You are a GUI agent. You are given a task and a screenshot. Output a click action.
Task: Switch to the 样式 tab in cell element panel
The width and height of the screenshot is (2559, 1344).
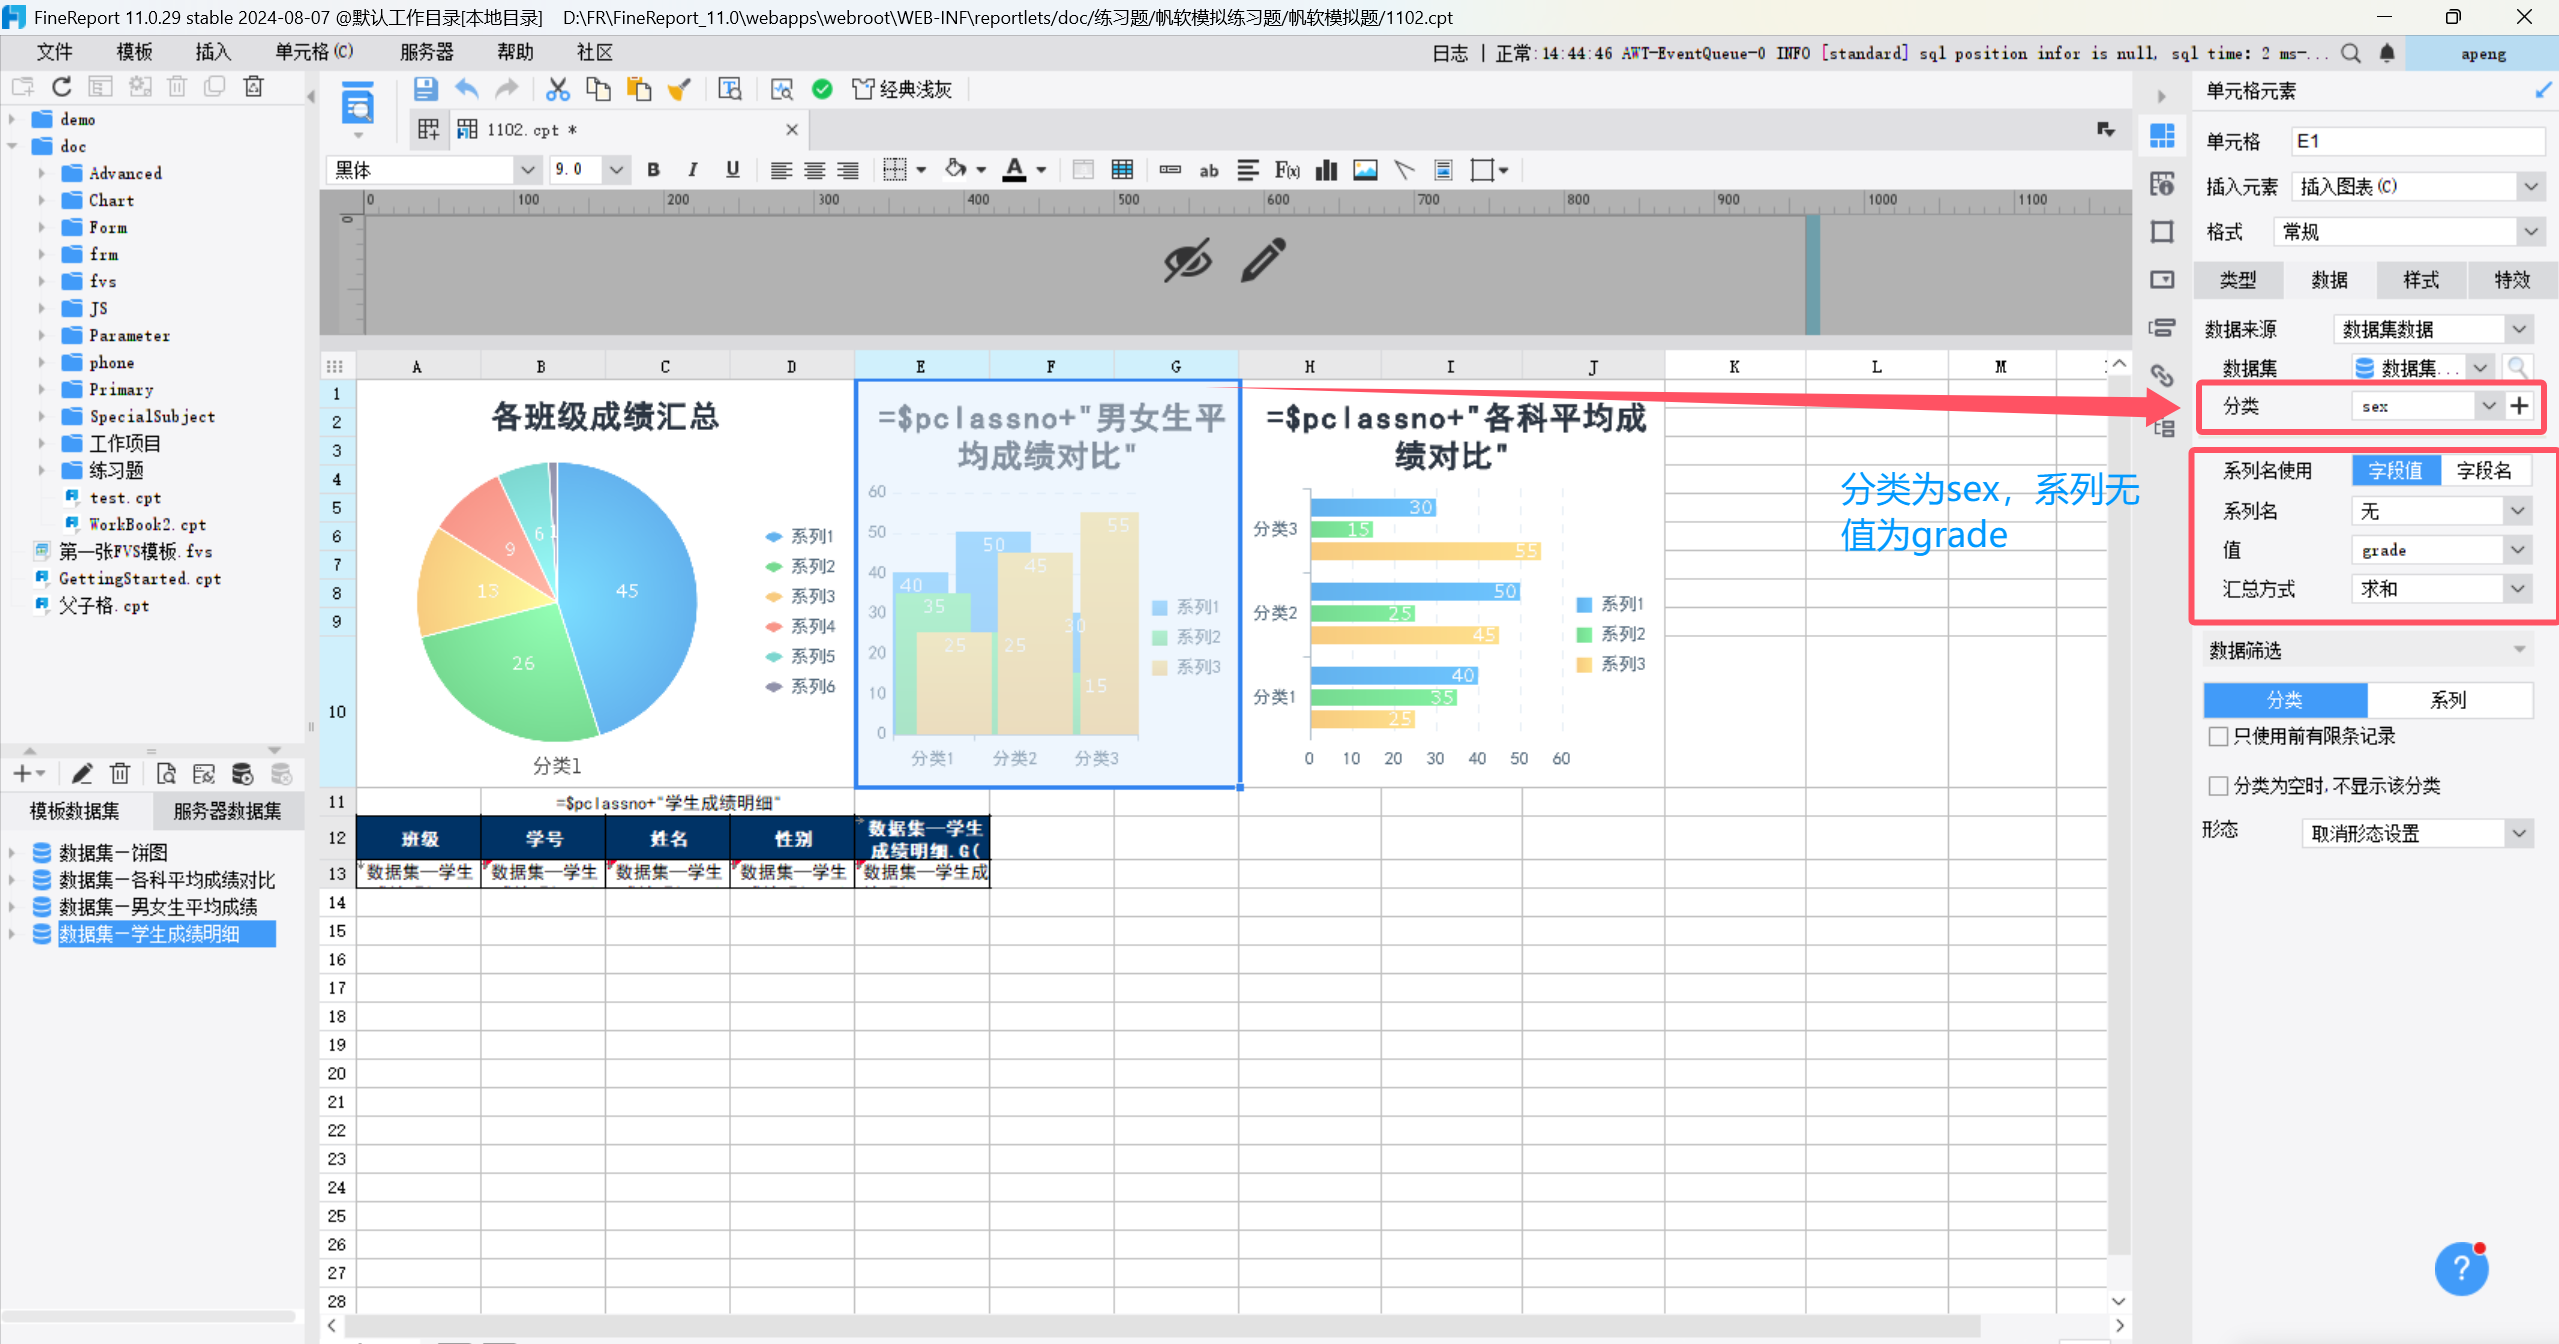tap(2420, 280)
